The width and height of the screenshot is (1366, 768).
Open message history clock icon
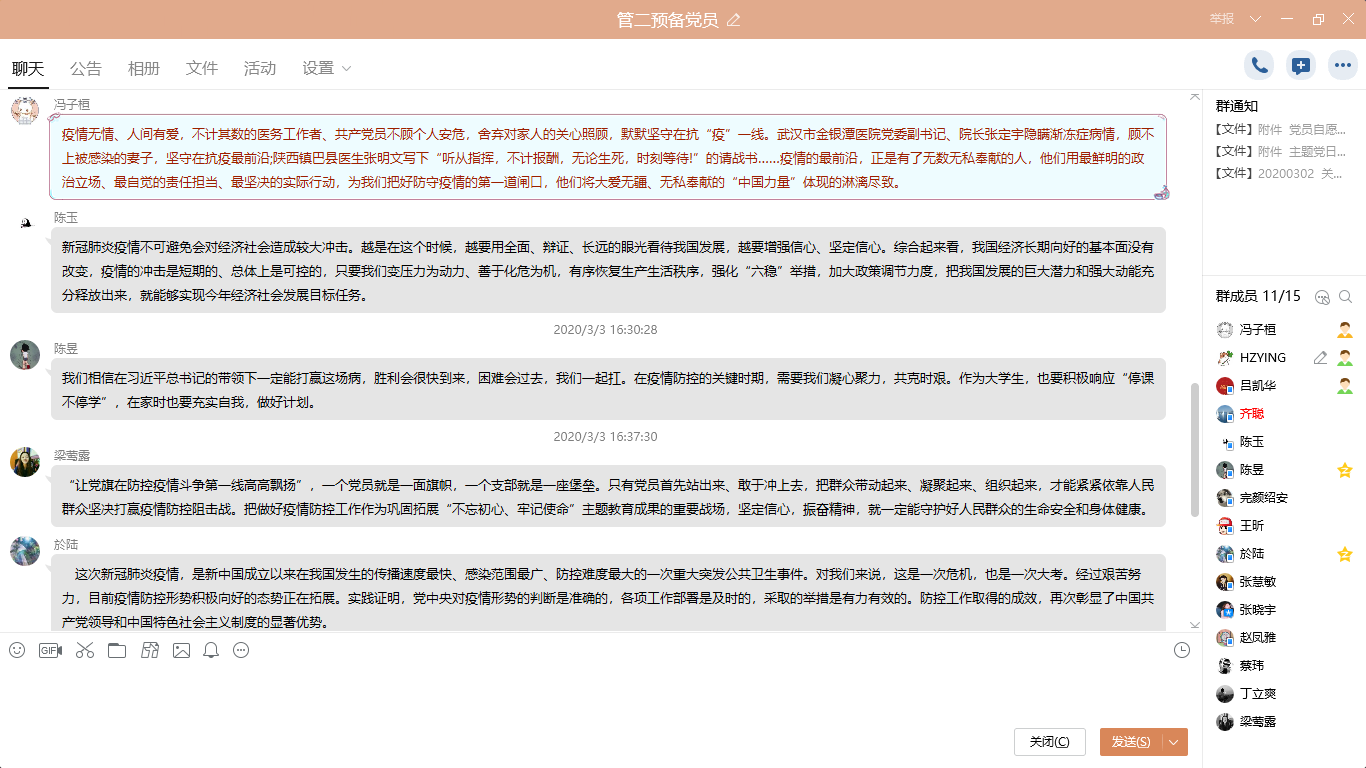pos(1182,650)
